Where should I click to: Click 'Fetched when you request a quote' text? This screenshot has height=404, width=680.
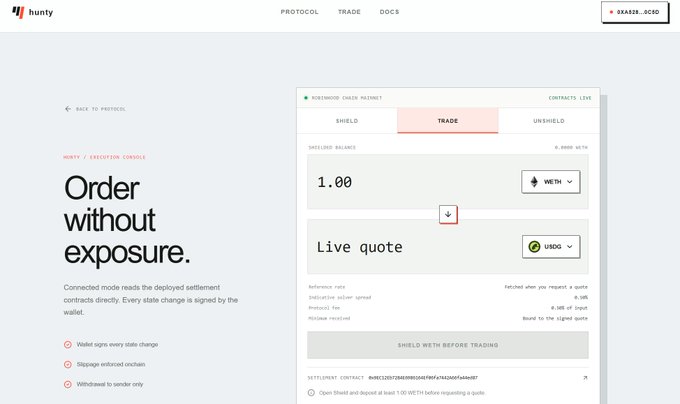click(546, 287)
